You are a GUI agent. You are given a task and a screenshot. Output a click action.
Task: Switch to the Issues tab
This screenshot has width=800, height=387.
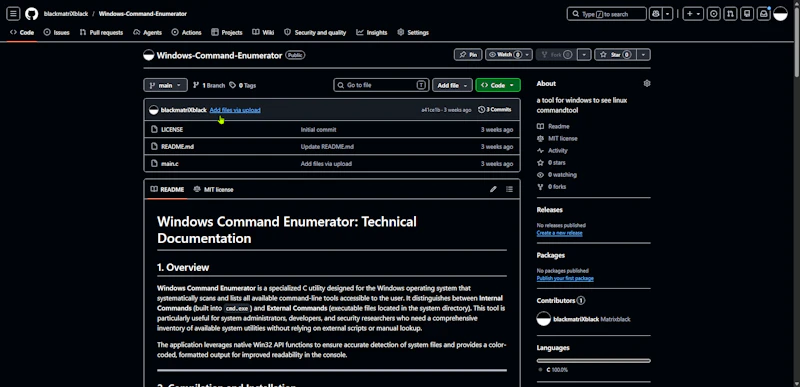(x=56, y=33)
